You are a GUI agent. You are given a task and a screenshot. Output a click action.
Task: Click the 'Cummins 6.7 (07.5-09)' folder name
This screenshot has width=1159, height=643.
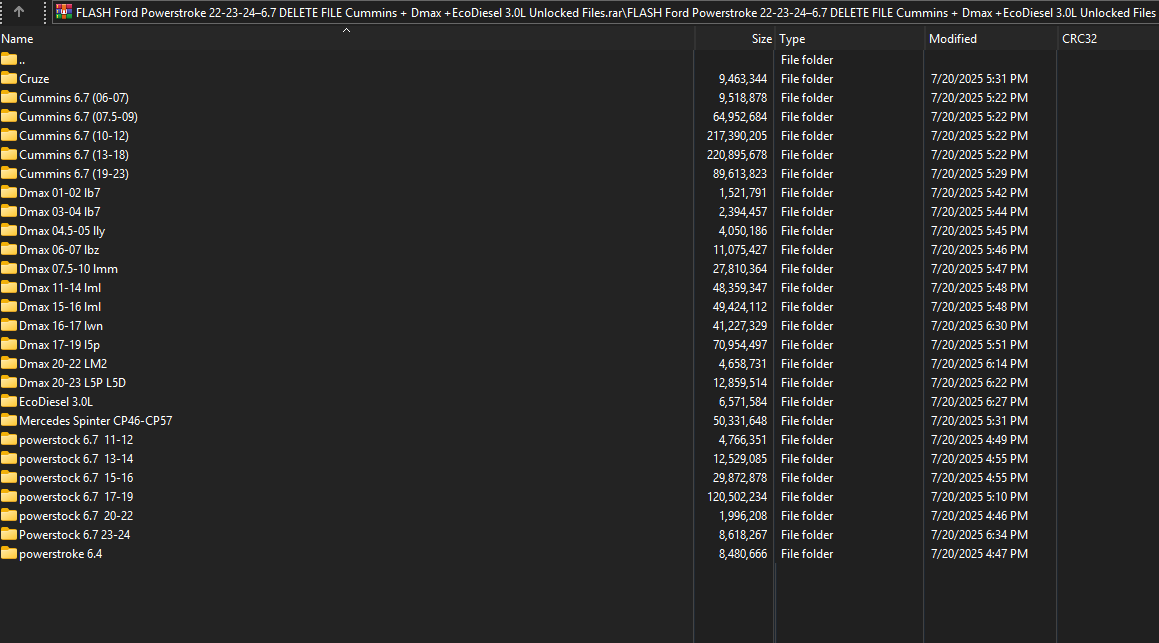click(78, 117)
